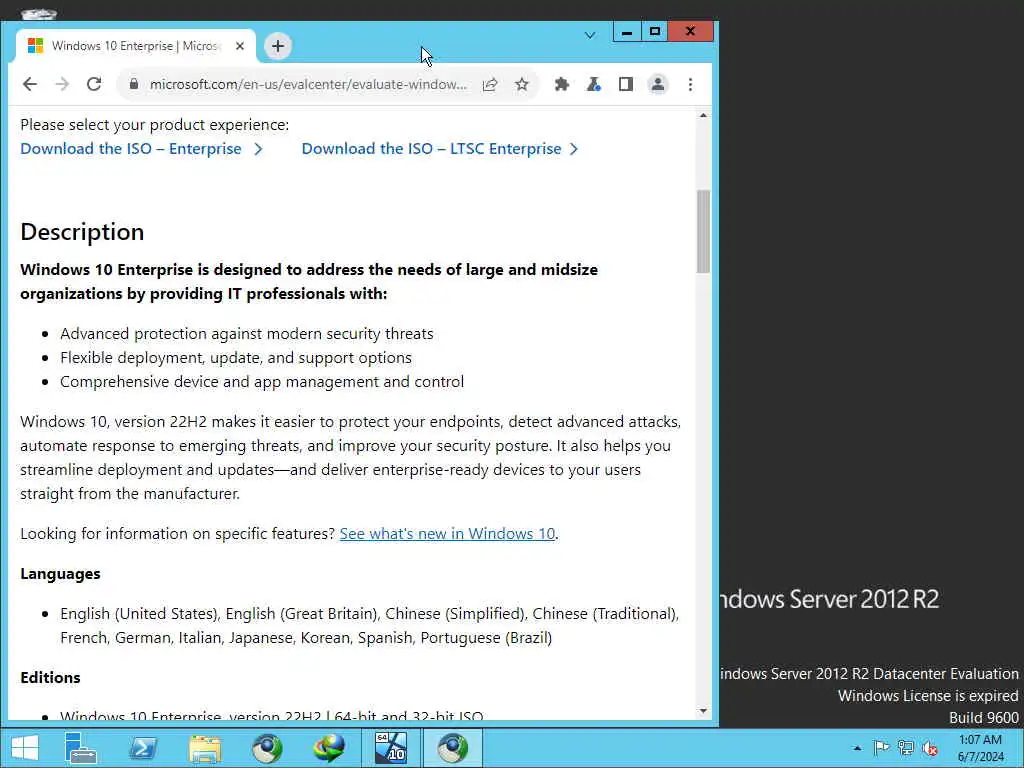
Task: Minimize the browser window
Action: point(627,31)
